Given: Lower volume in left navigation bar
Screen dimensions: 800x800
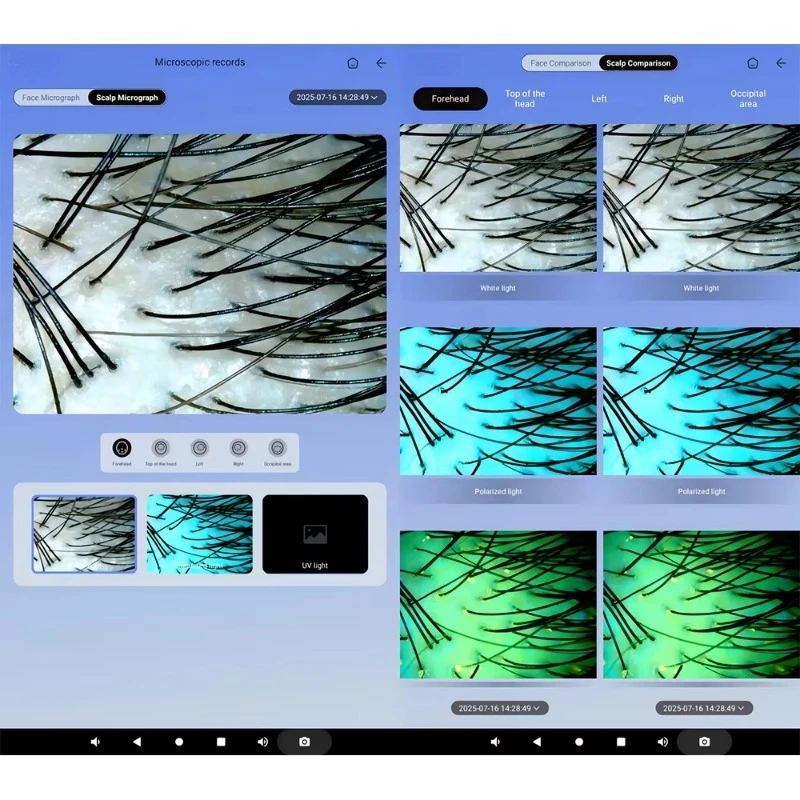Looking at the screenshot, I should 95,742.
